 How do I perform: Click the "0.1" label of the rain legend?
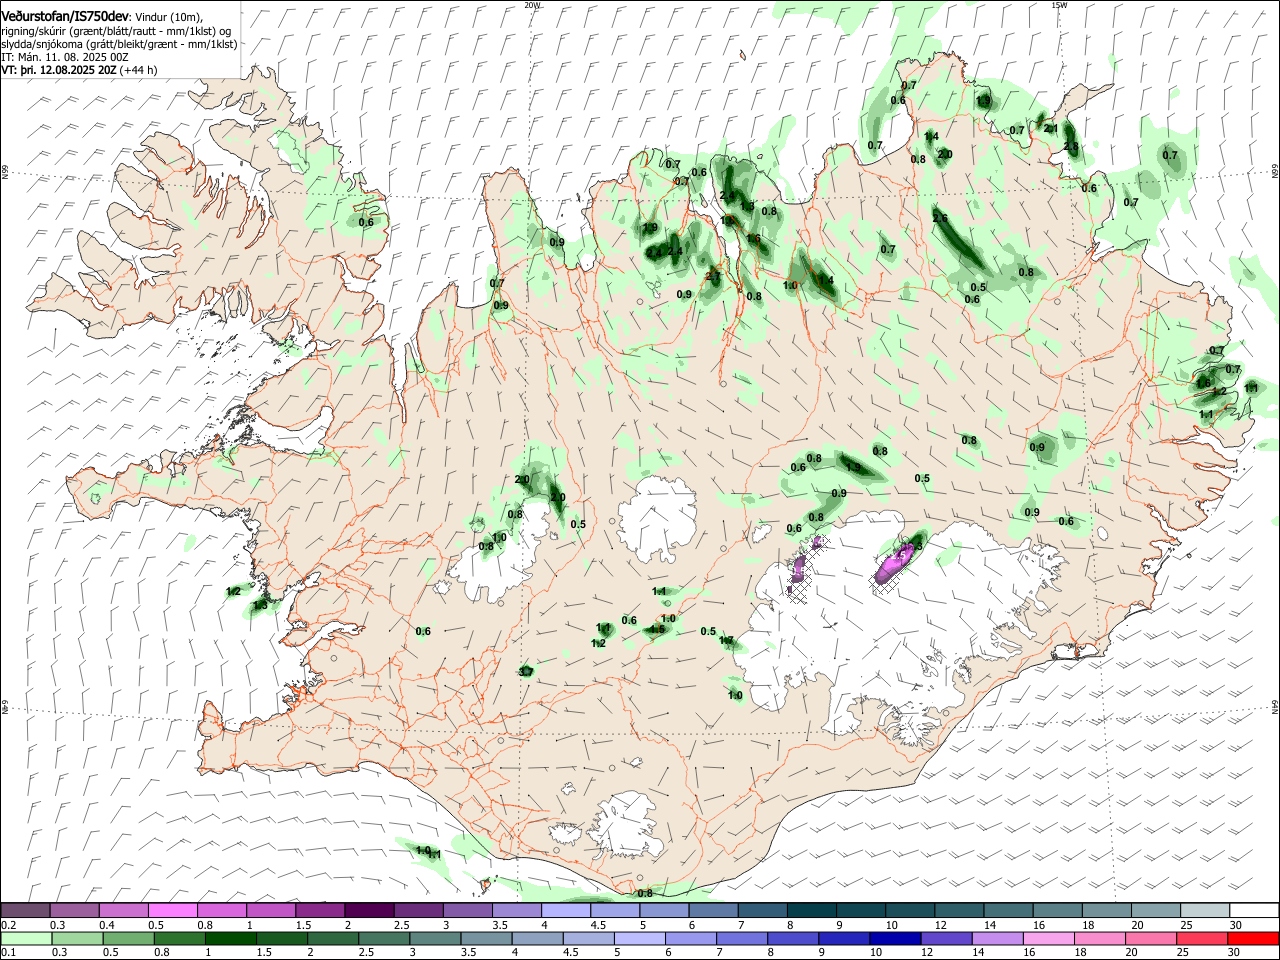coord(8,953)
